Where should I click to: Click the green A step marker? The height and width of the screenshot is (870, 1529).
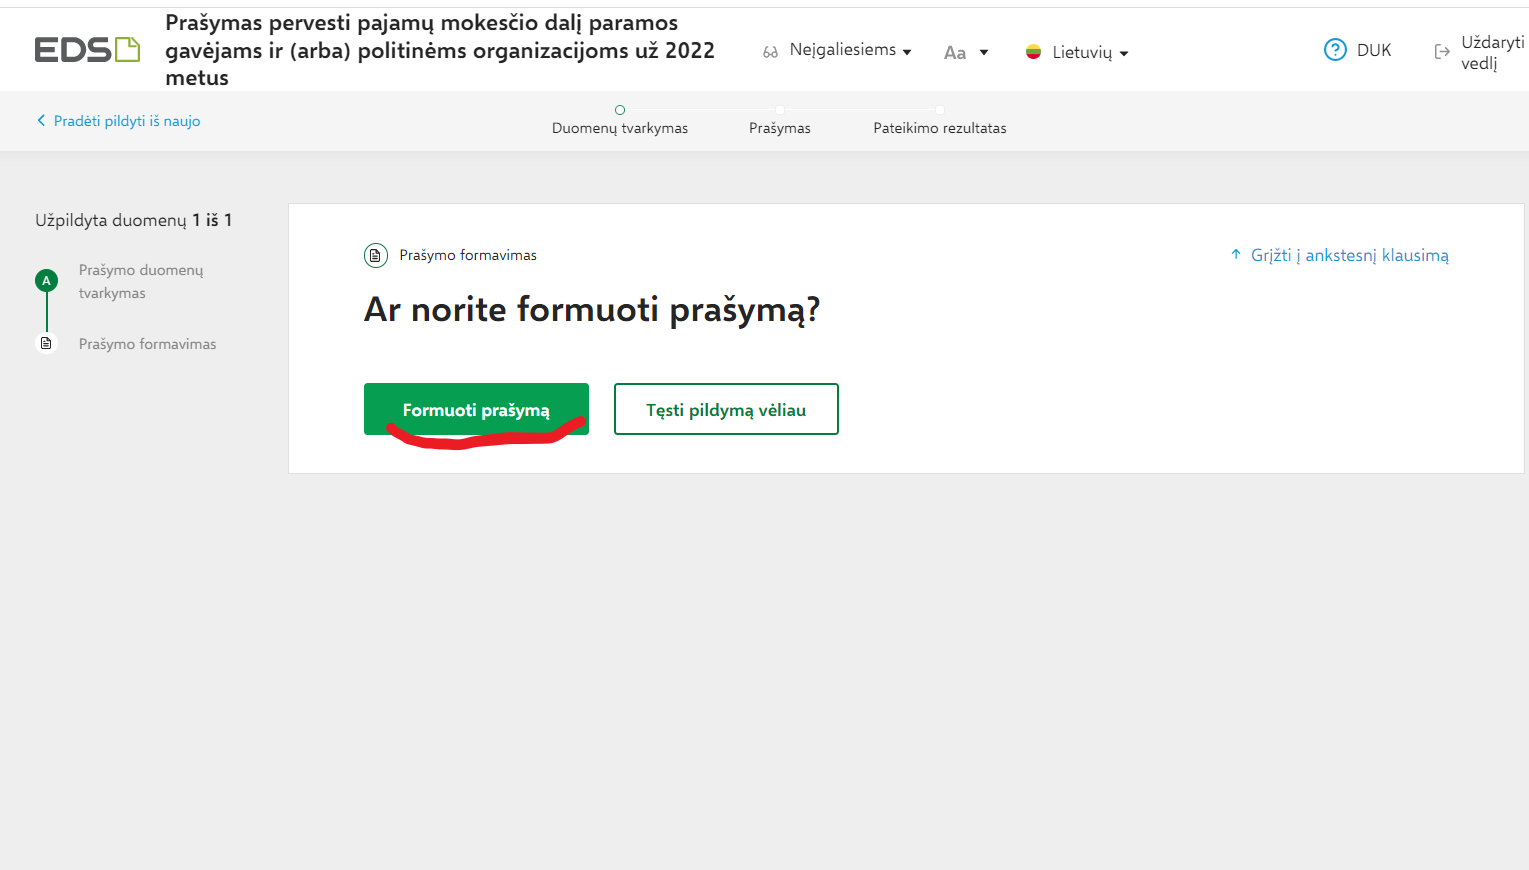46,281
